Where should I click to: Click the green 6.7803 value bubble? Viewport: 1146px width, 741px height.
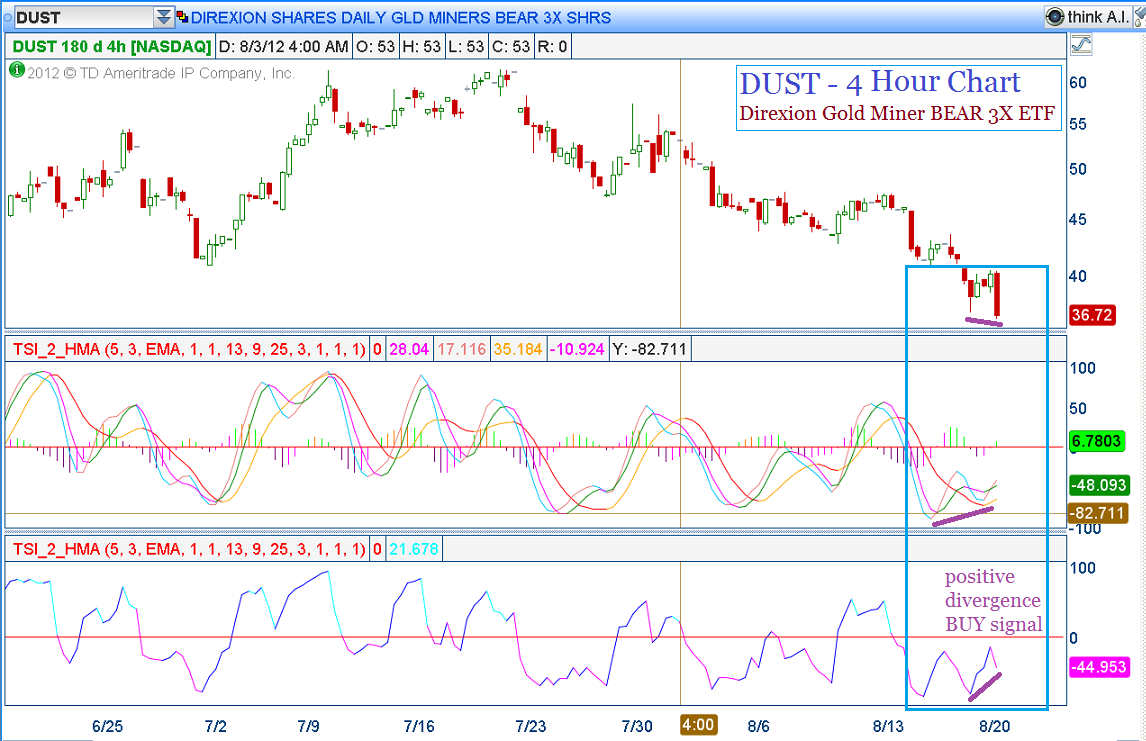(x=1096, y=441)
